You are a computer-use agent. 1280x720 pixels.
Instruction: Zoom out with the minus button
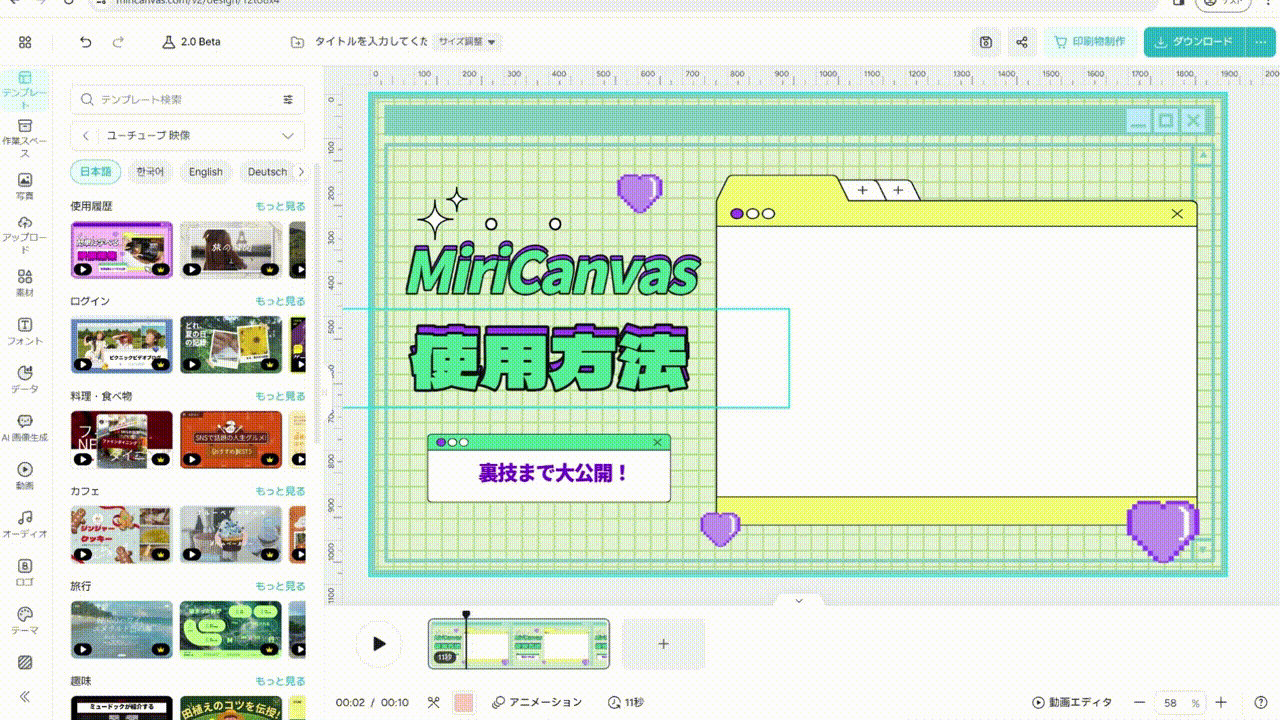[x=1139, y=703]
